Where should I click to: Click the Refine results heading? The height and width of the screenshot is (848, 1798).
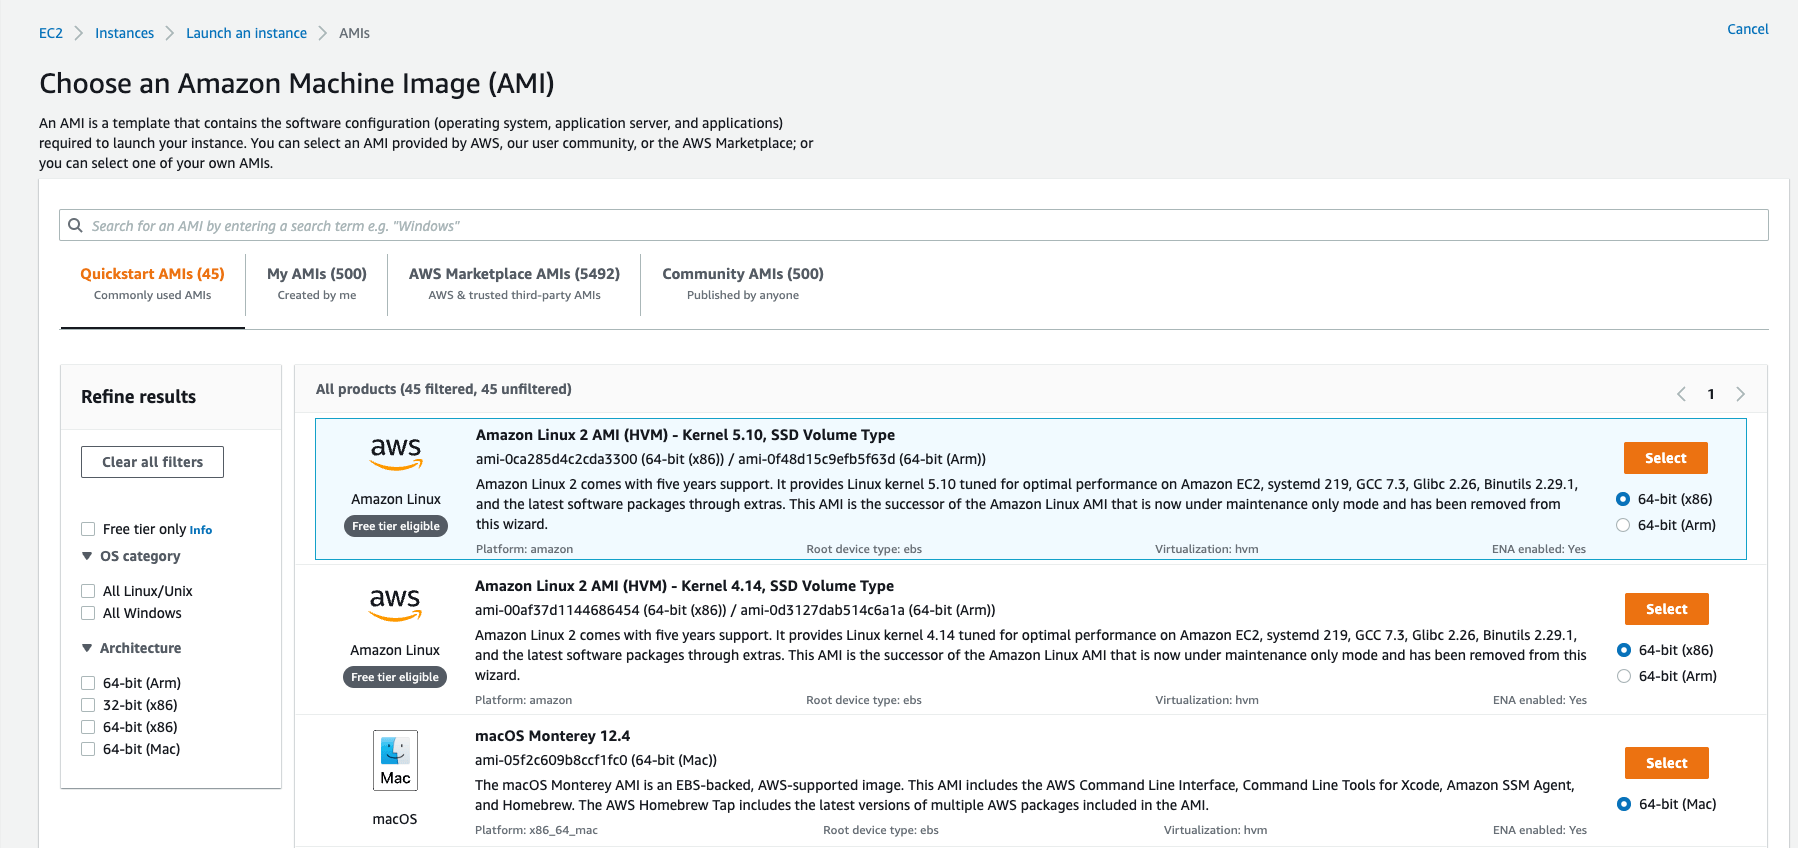138,397
